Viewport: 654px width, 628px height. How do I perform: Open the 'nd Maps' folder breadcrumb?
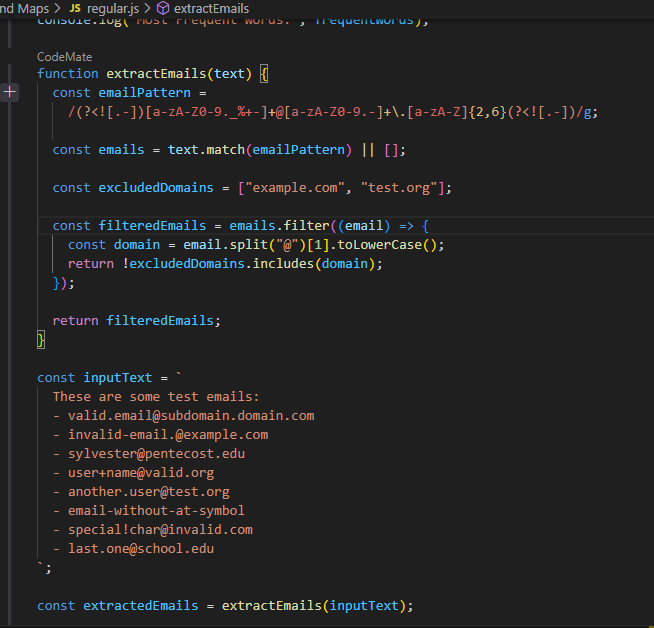(25, 8)
